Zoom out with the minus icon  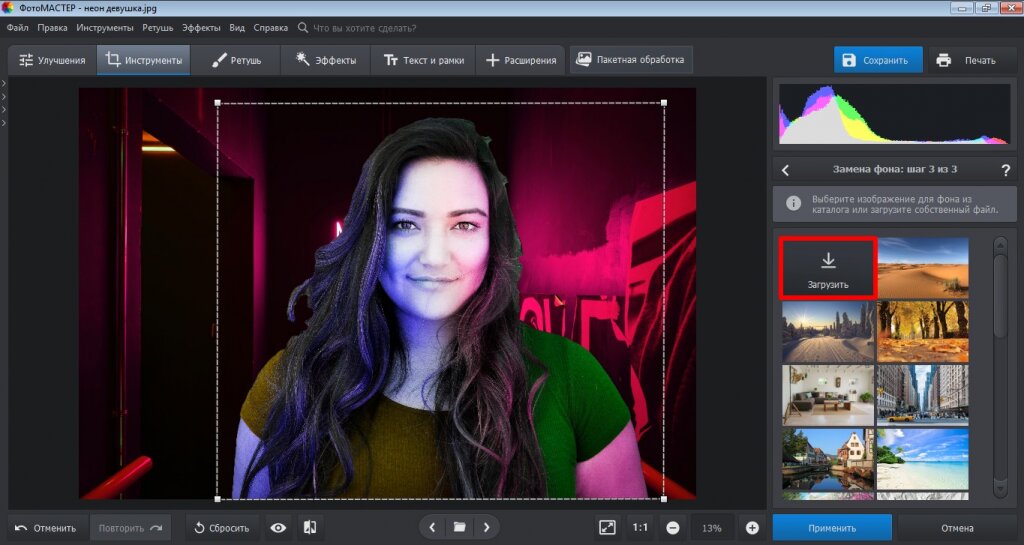tap(673, 527)
